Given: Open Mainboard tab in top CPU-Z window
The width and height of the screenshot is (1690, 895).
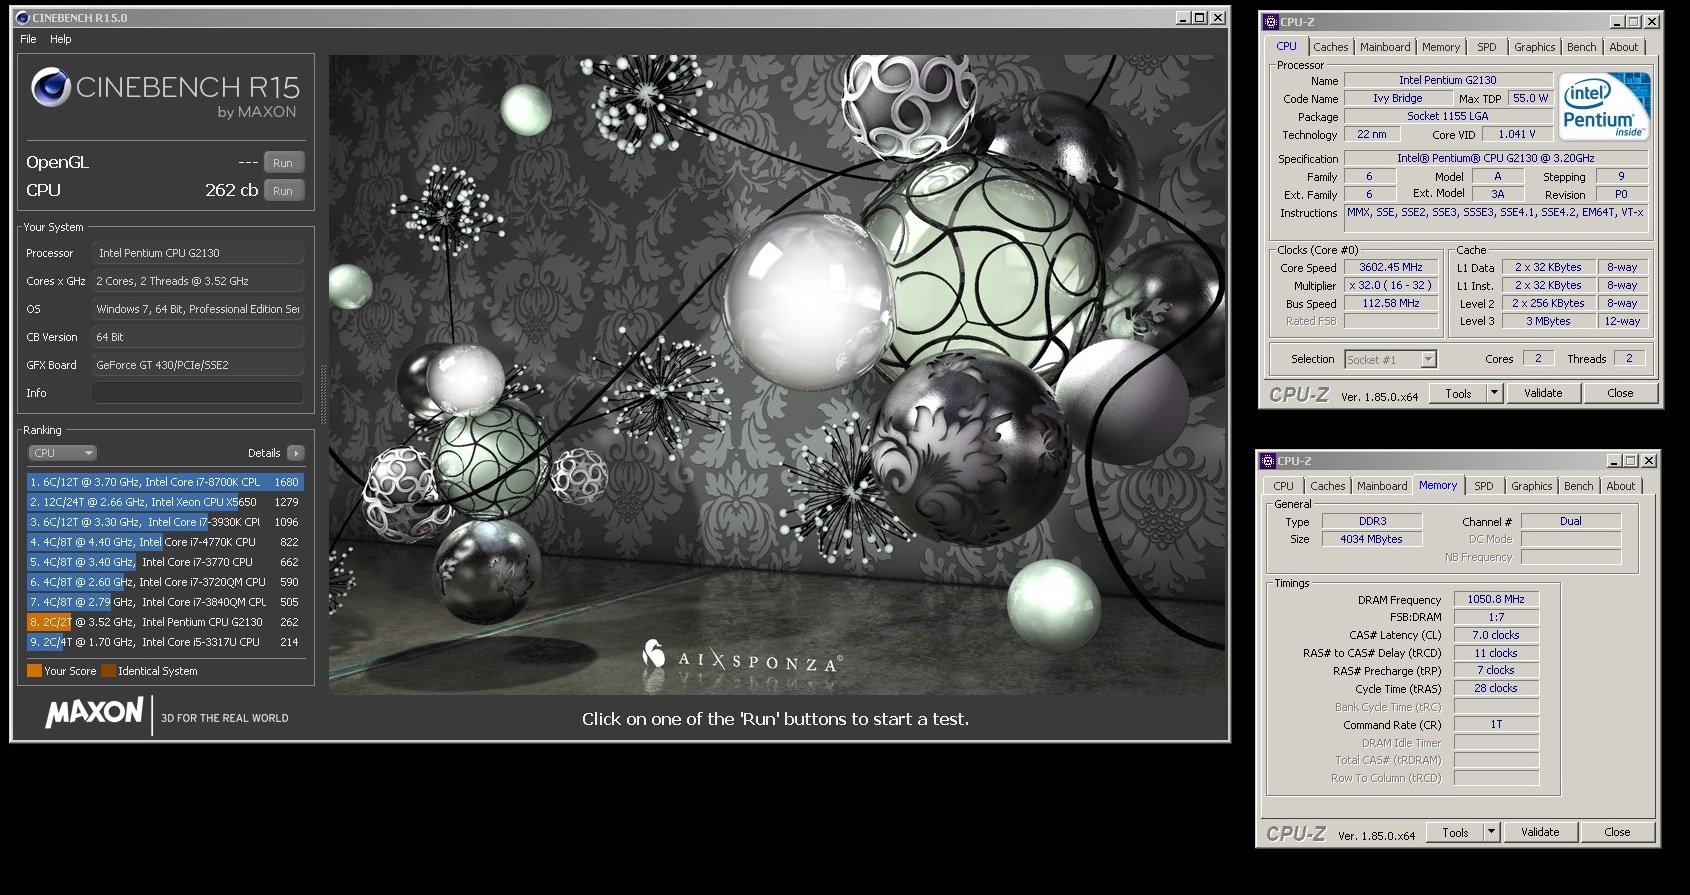Looking at the screenshot, I should pos(1385,47).
